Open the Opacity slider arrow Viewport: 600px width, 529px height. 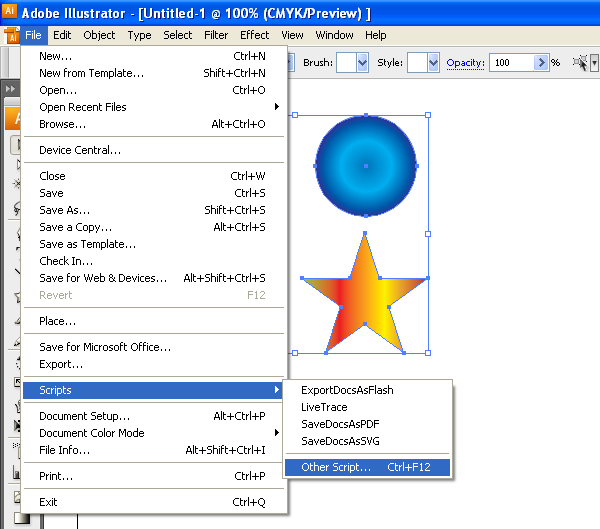[x=541, y=63]
